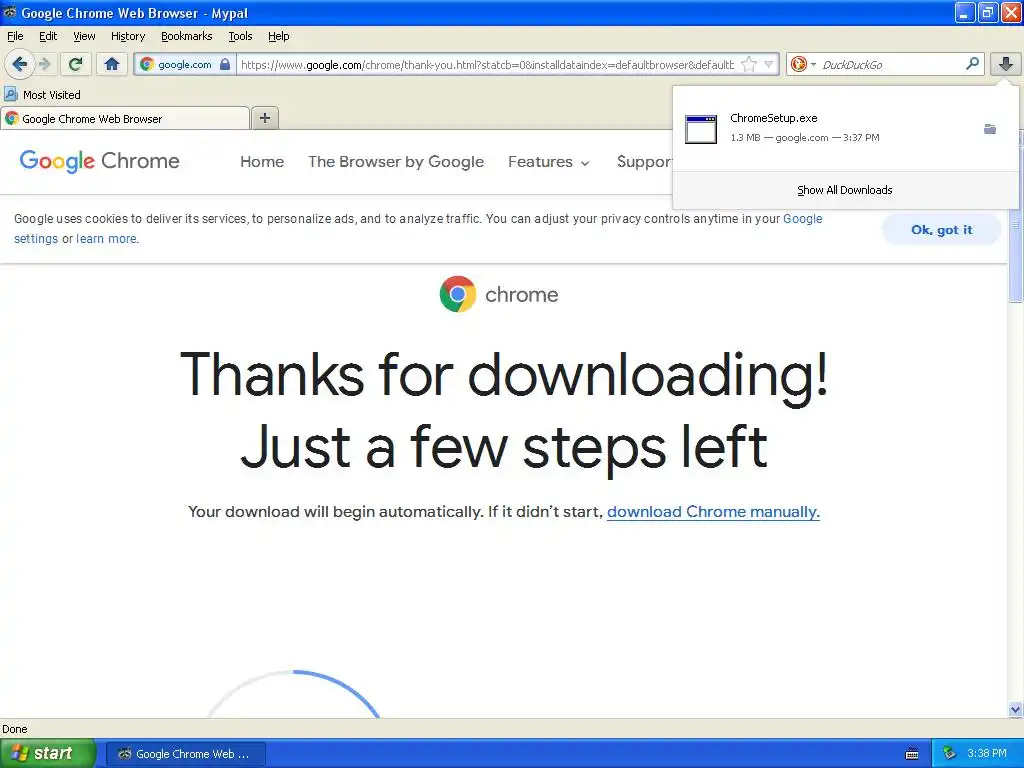Reload the page with the refresh icon
1024x768 pixels.
75,64
